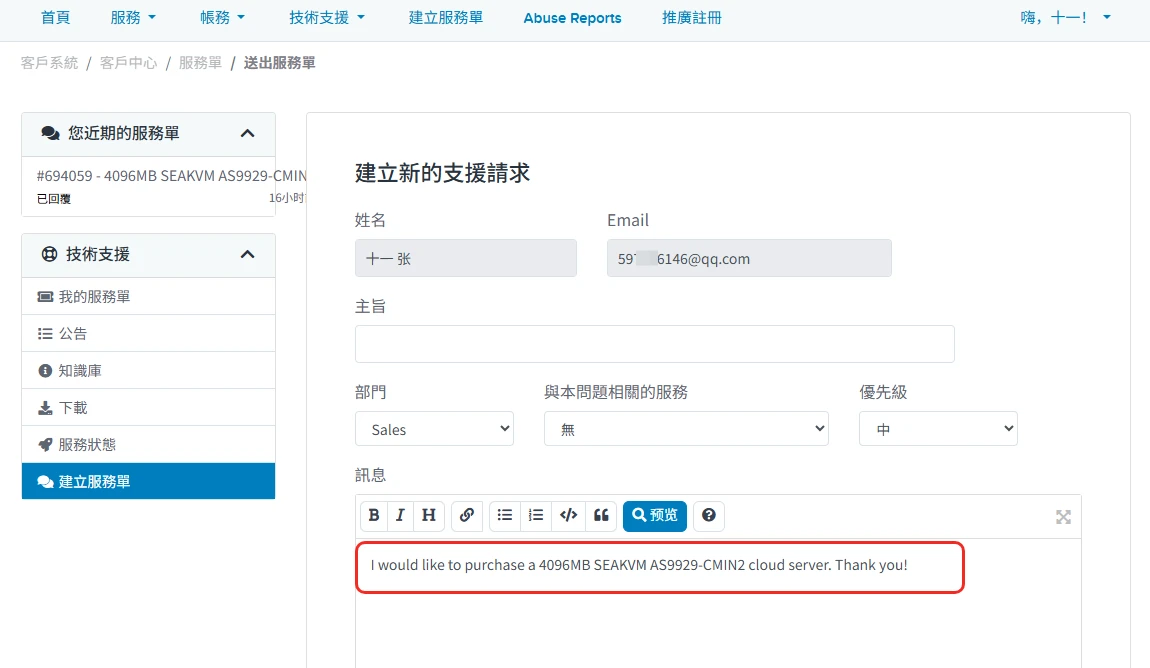Open 服務狀態 in sidebar
The height and width of the screenshot is (668, 1150).
coord(148,444)
